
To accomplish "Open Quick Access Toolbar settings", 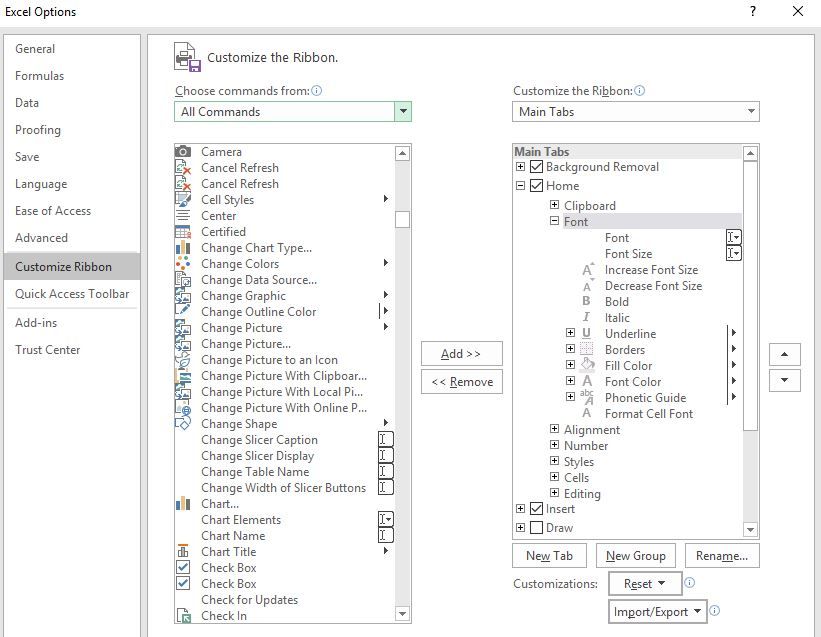I will click(72, 294).
